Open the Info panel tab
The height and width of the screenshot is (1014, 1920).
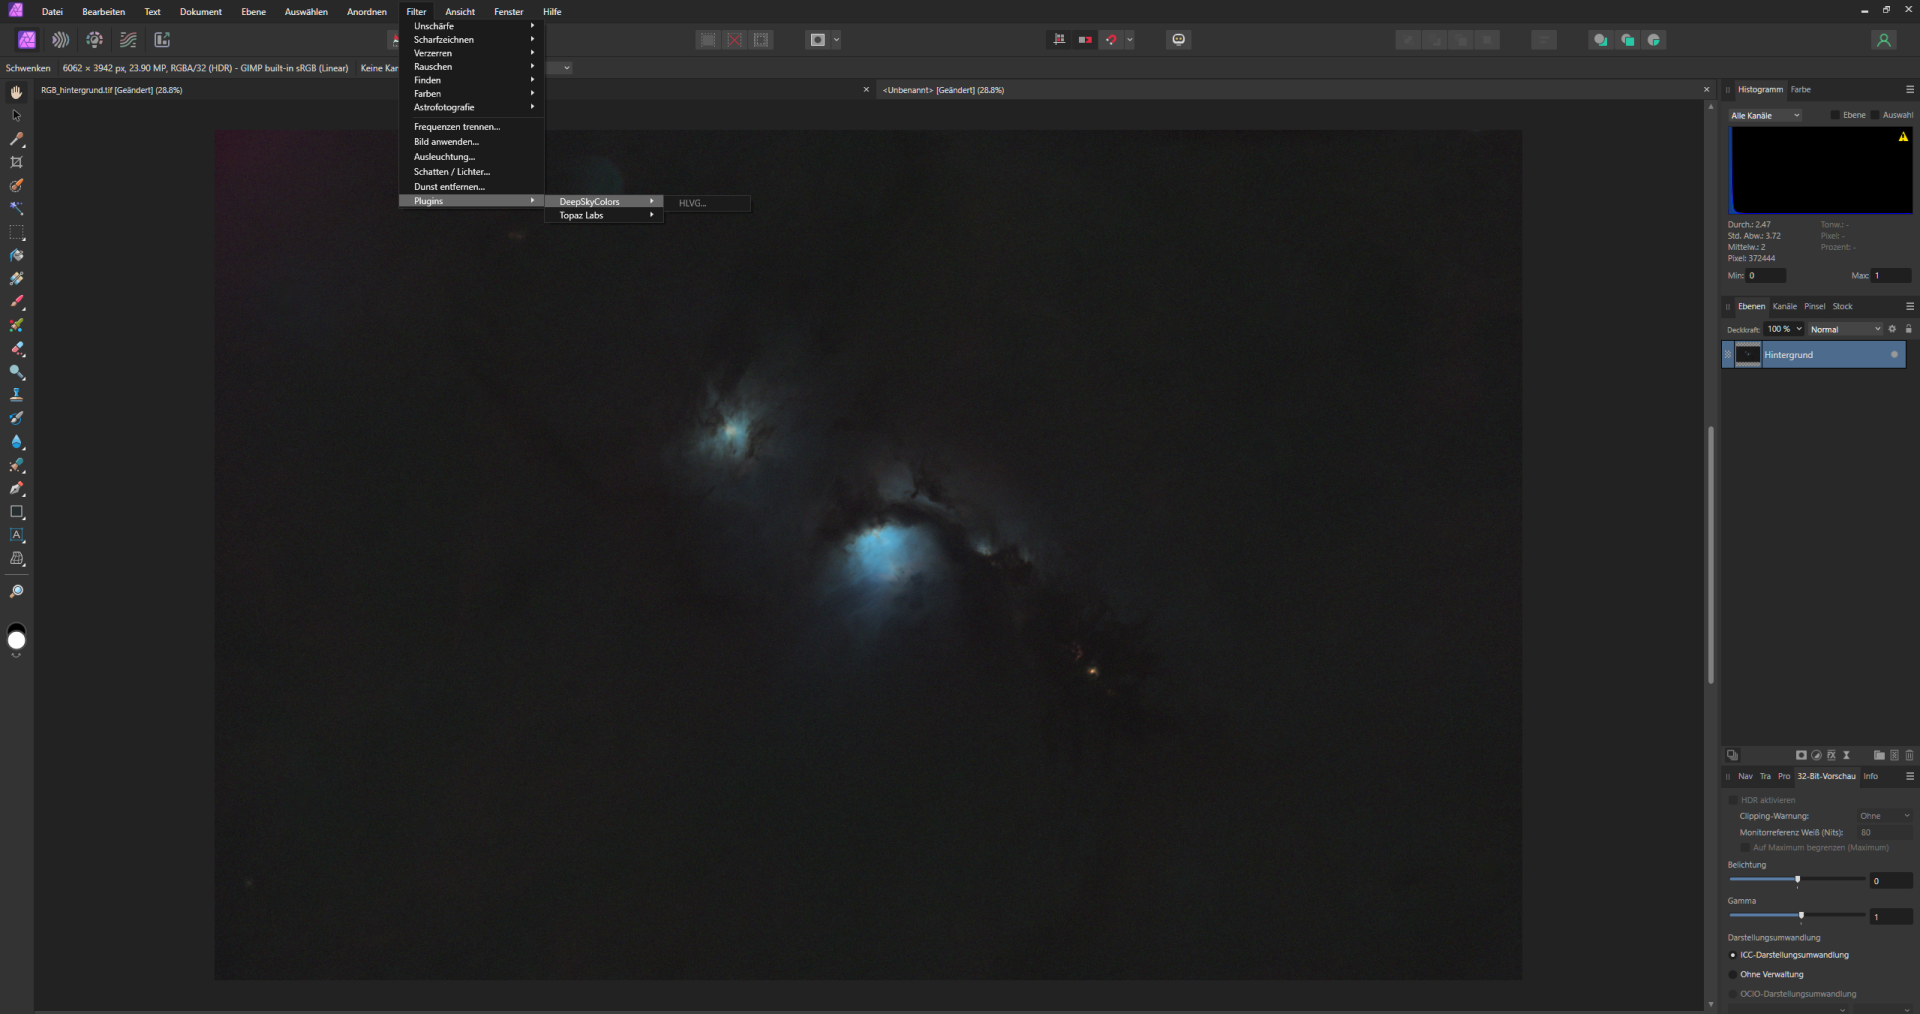(x=1870, y=776)
